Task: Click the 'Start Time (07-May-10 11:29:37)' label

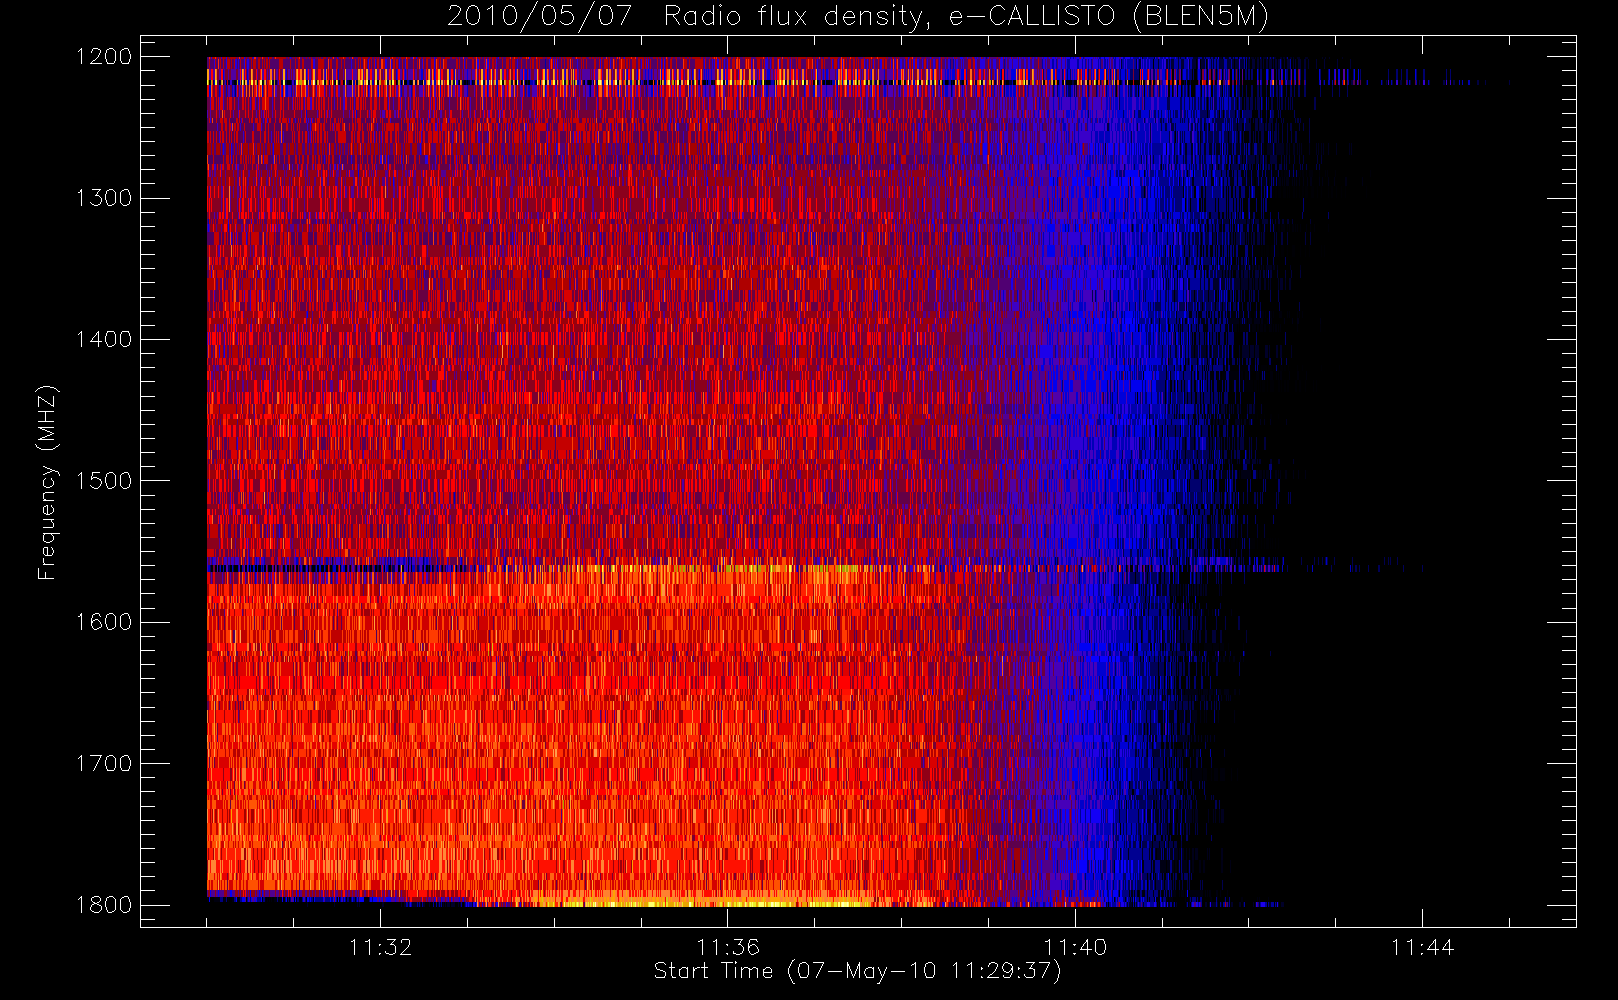Action: click(x=858, y=971)
